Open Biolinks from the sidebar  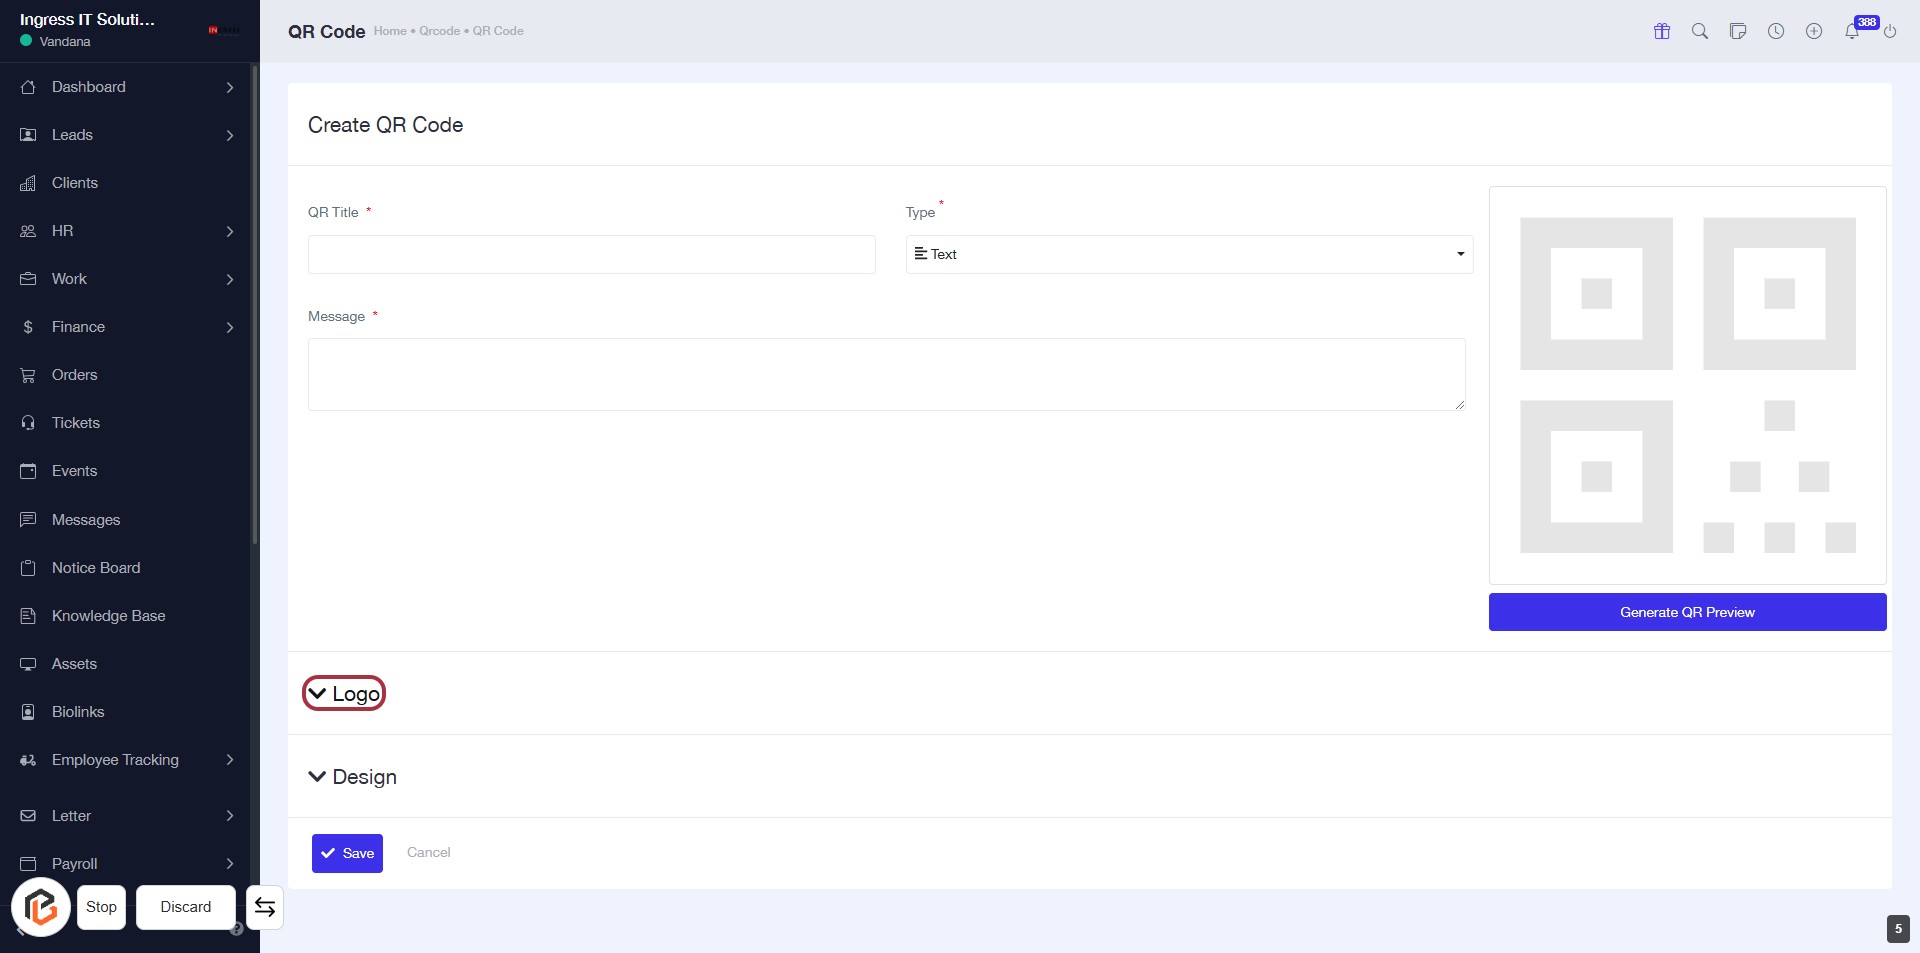[78, 712]
